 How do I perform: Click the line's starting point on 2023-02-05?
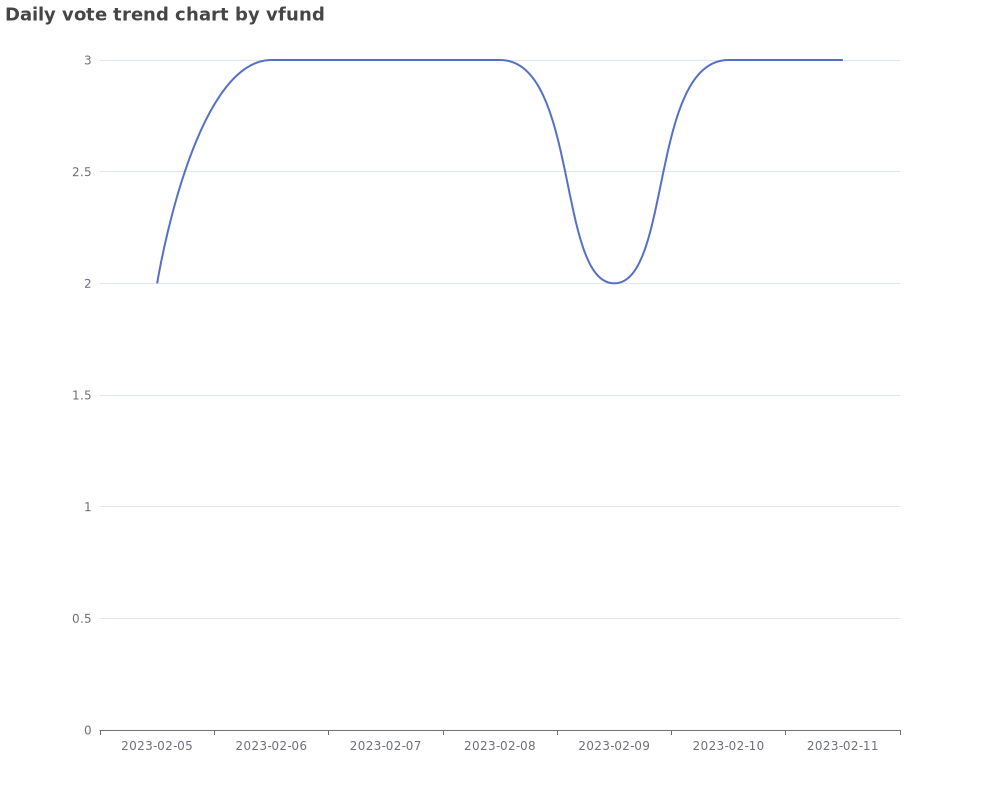157,283
